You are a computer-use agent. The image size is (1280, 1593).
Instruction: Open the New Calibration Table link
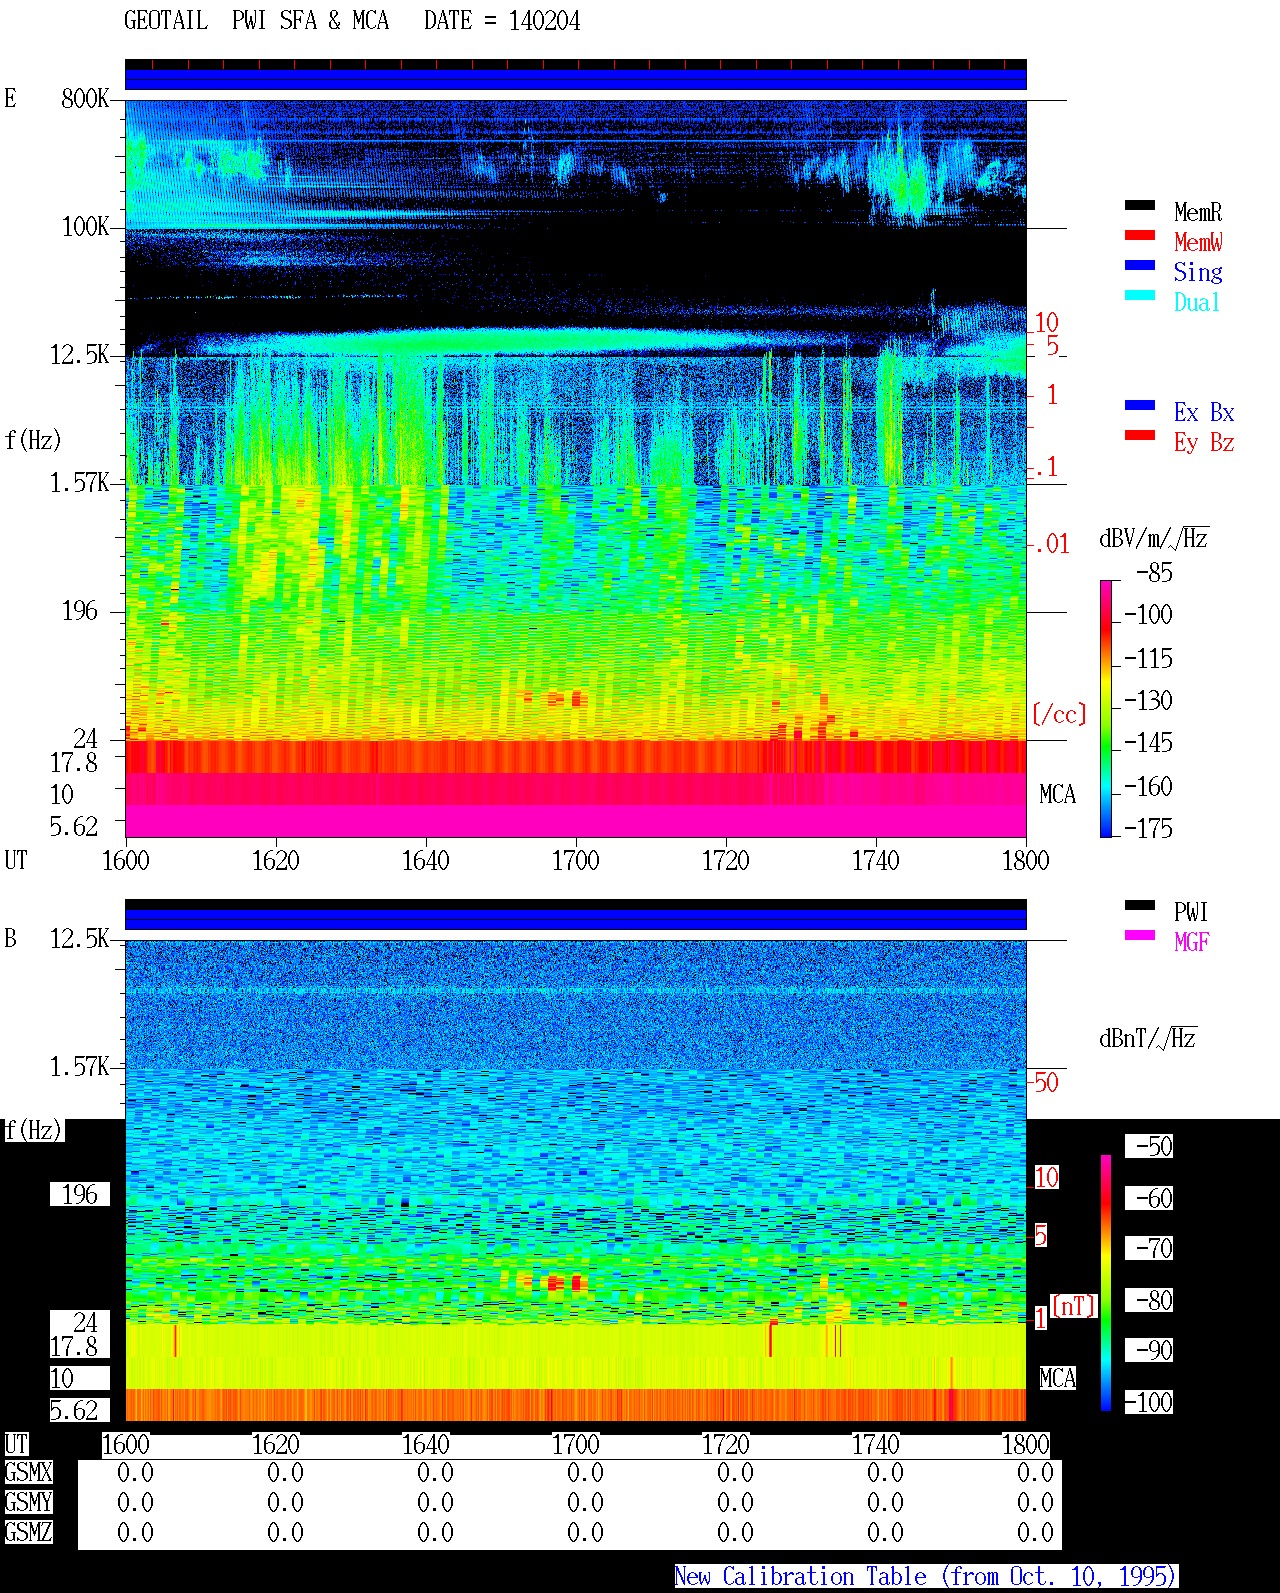point(926,1577)
